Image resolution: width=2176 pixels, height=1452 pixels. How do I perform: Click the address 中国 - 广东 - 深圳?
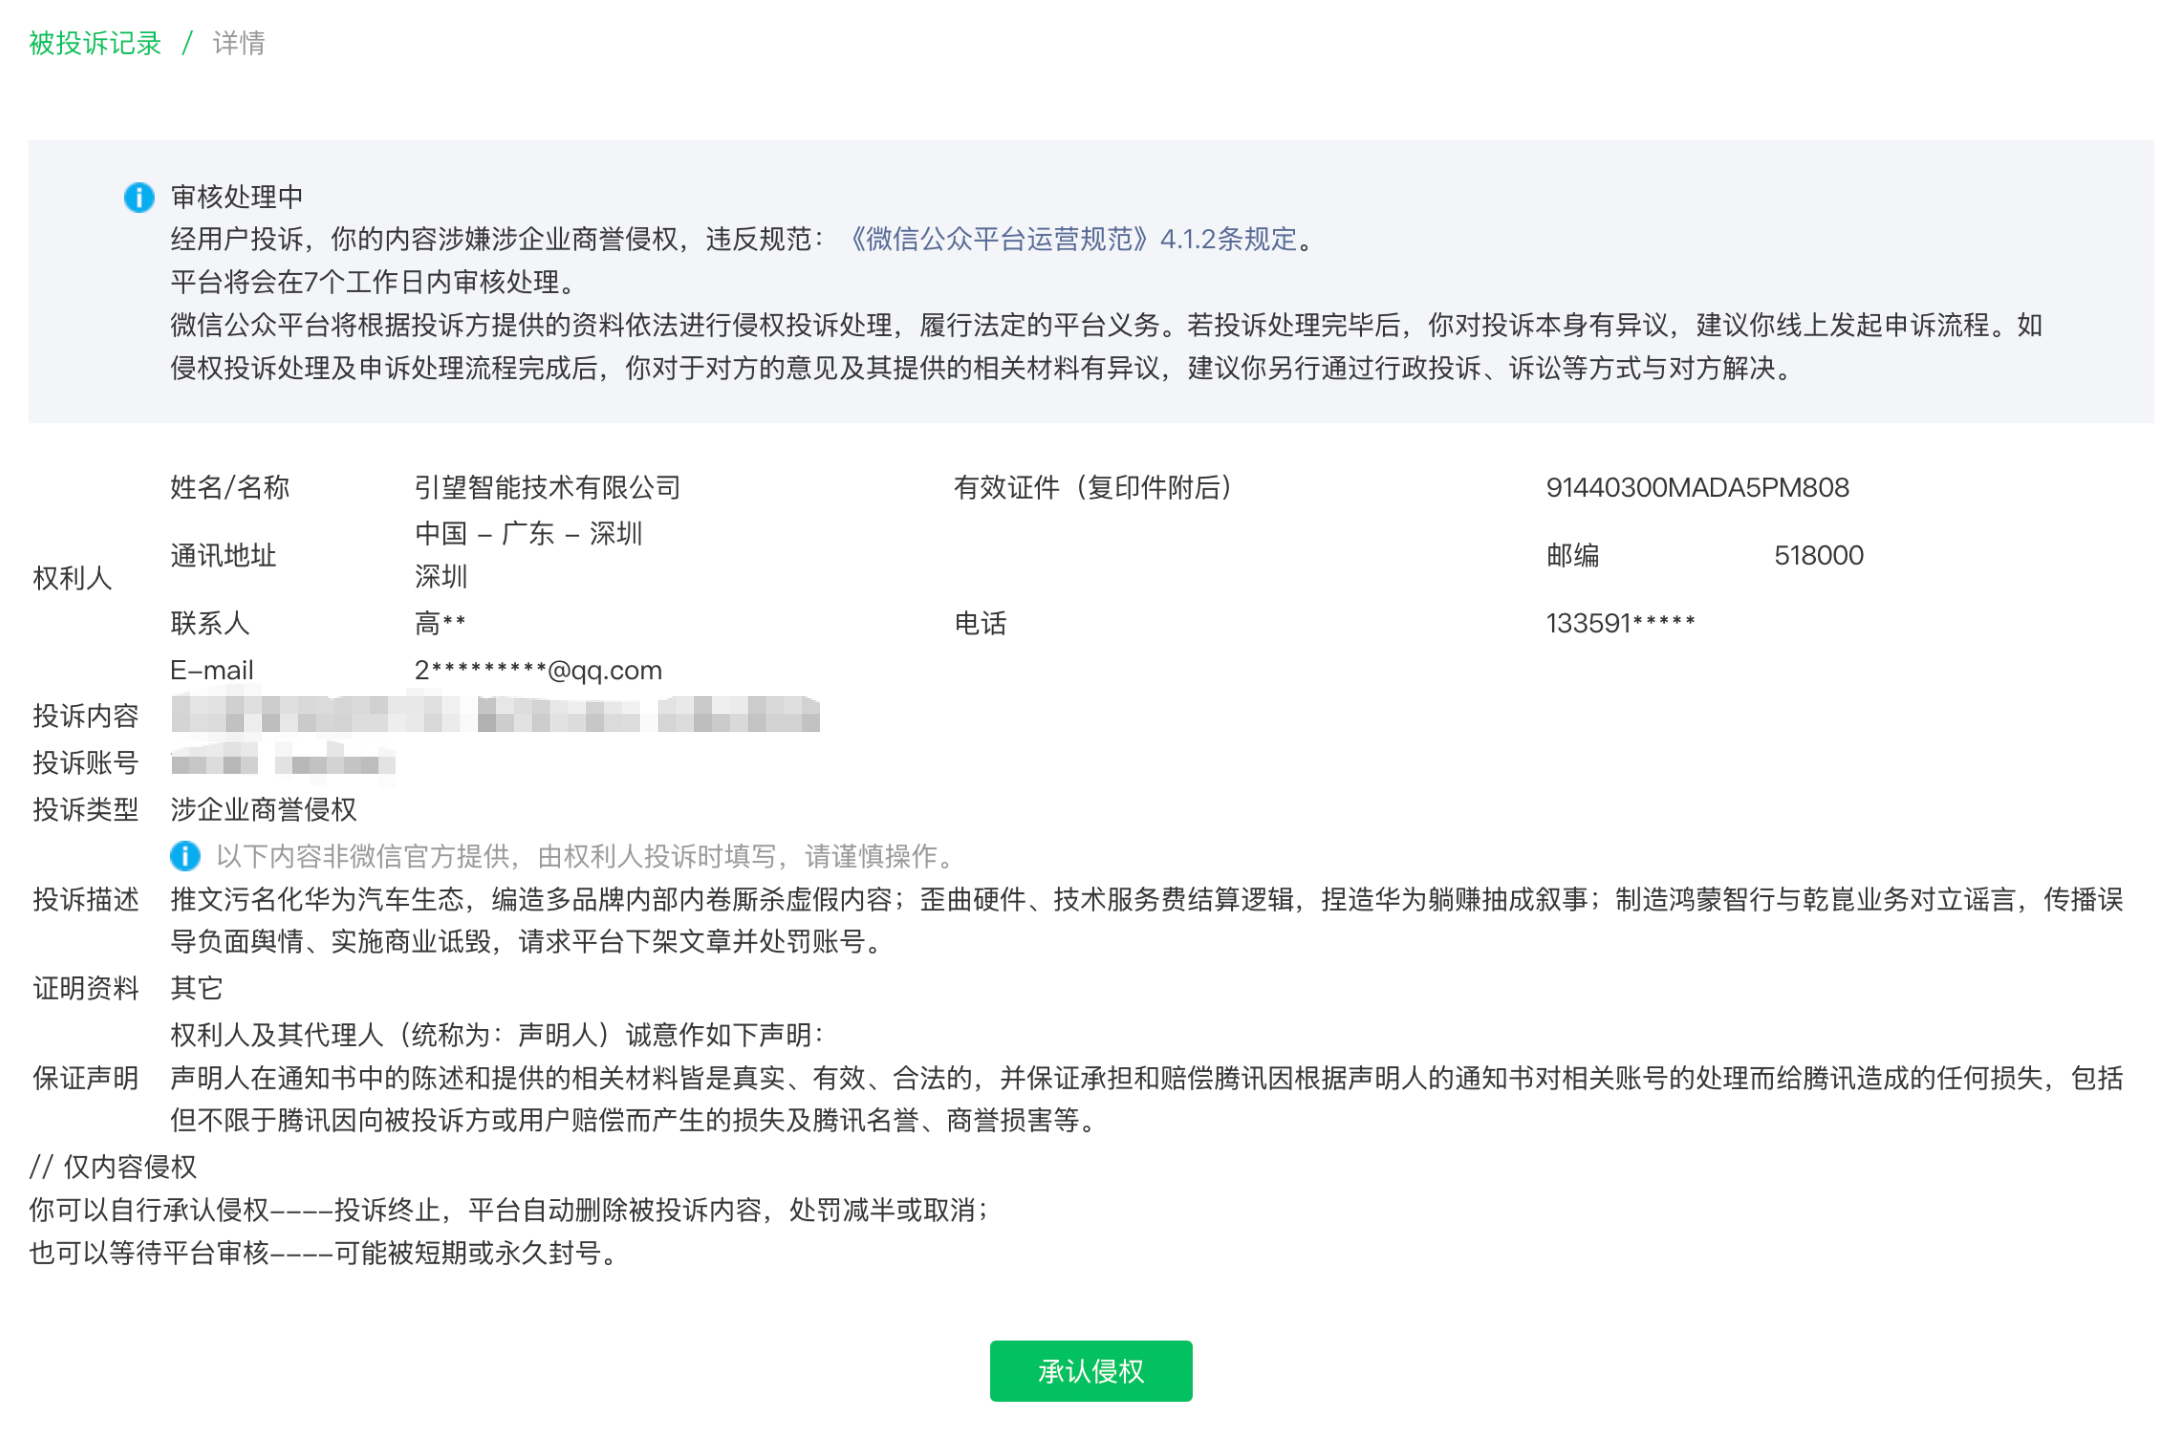528,534
